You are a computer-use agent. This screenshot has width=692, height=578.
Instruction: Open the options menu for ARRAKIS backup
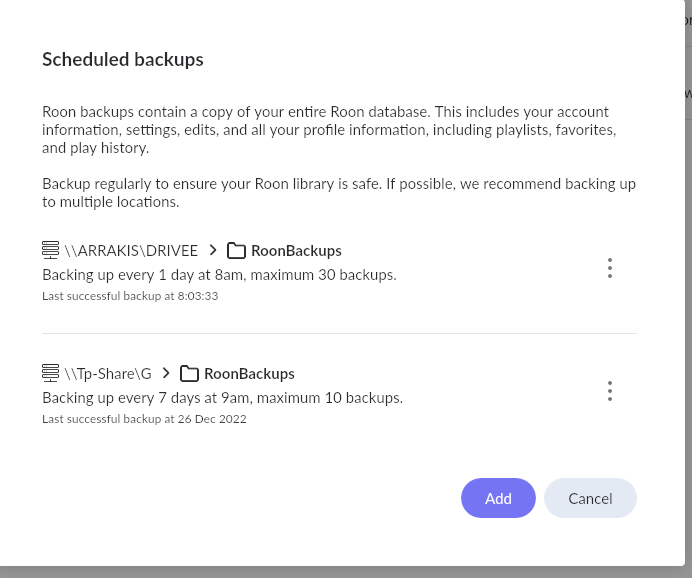coord(609,268)
